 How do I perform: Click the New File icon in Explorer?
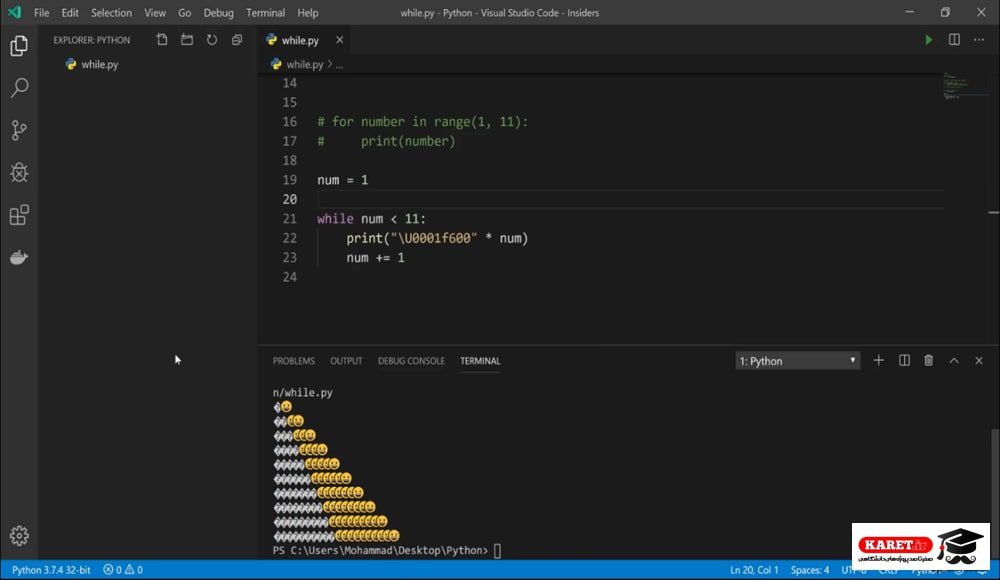pos(162,40)
